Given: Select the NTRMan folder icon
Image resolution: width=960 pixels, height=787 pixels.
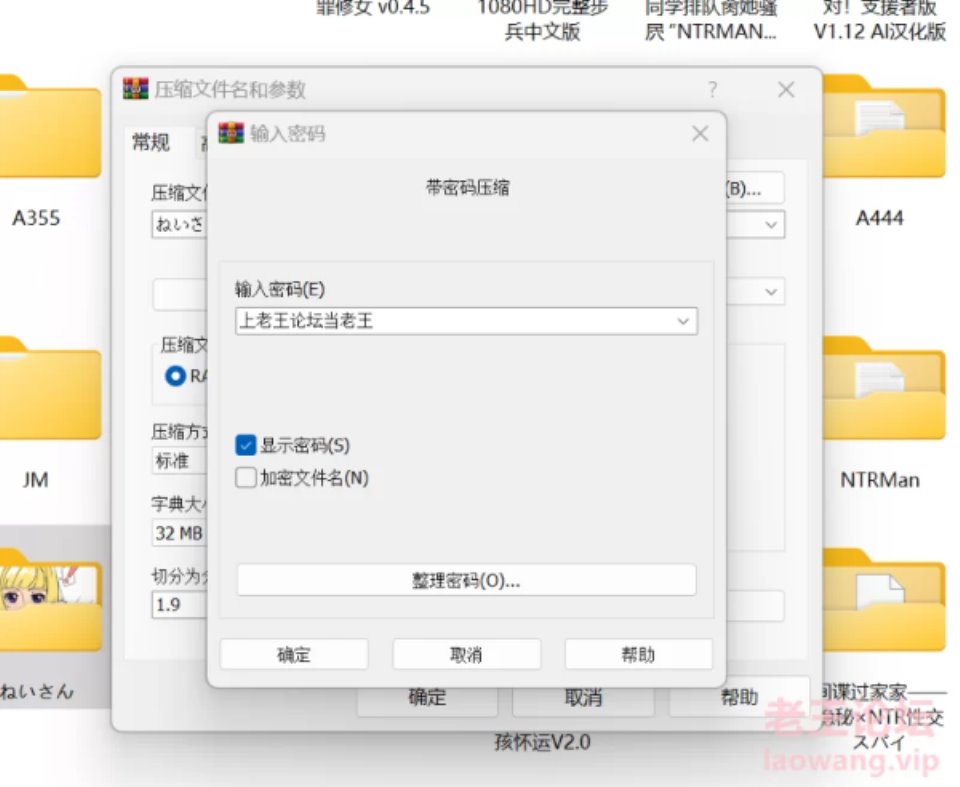Looking at the screenshot, I should click(x=883, y=388).
